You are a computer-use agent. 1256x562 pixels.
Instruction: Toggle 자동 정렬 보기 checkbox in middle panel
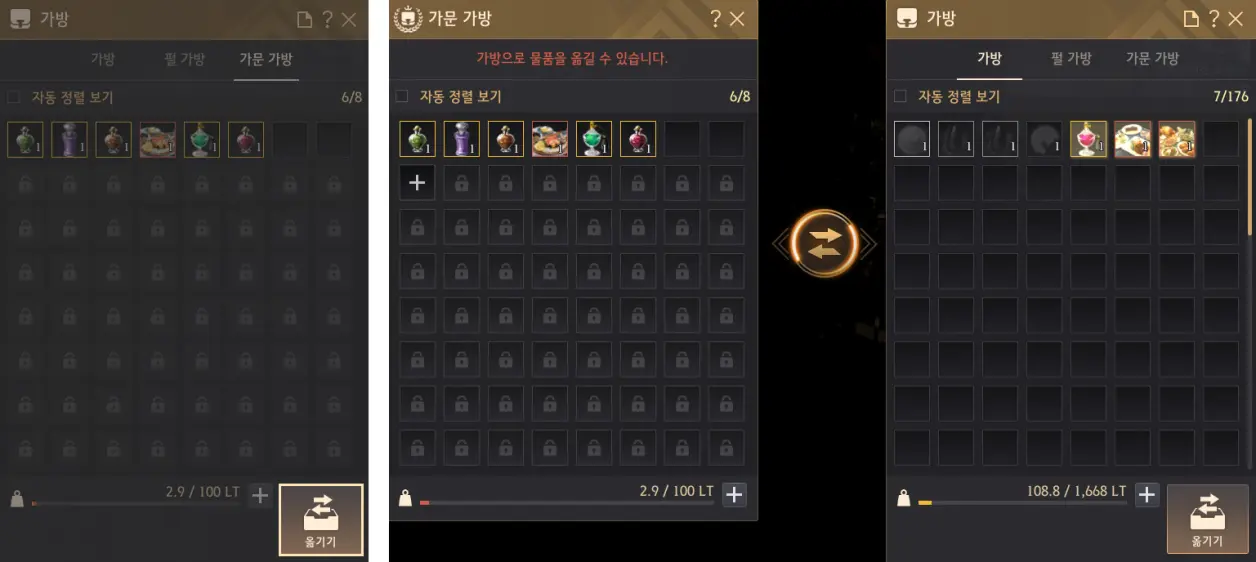tap(402, 97)
